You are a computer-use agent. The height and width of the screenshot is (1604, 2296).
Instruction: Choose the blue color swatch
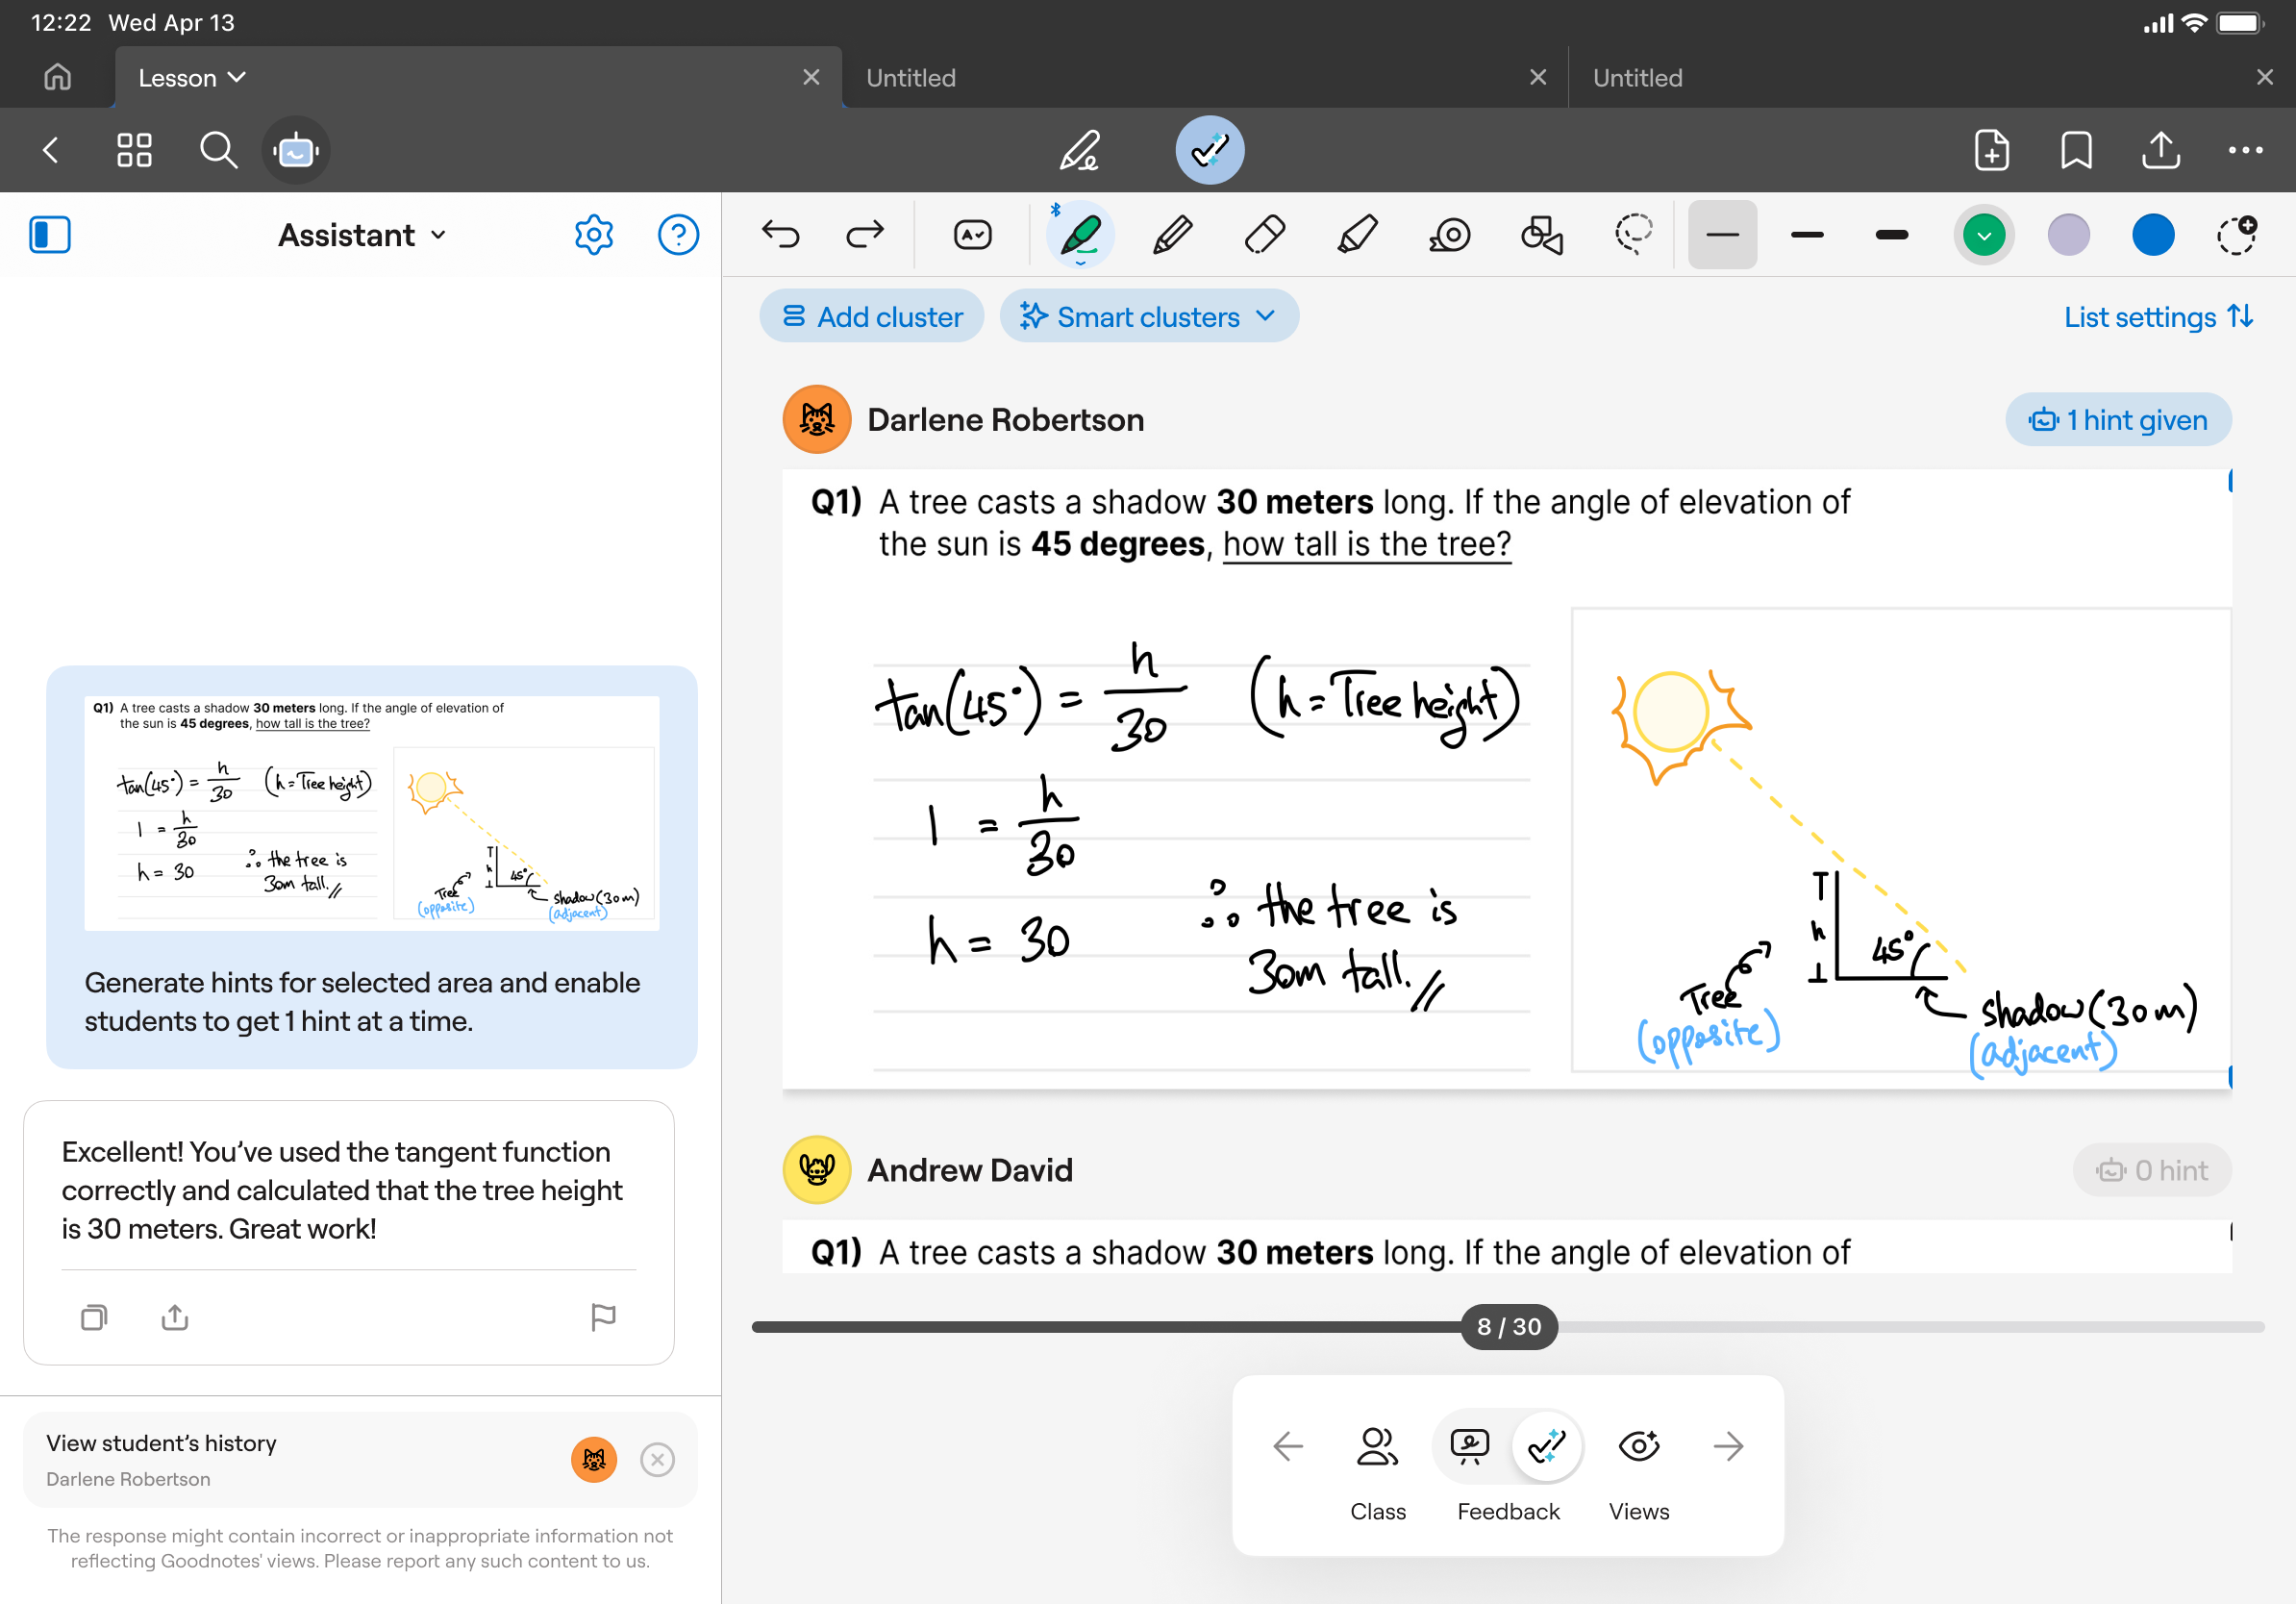click(2152, 235)
